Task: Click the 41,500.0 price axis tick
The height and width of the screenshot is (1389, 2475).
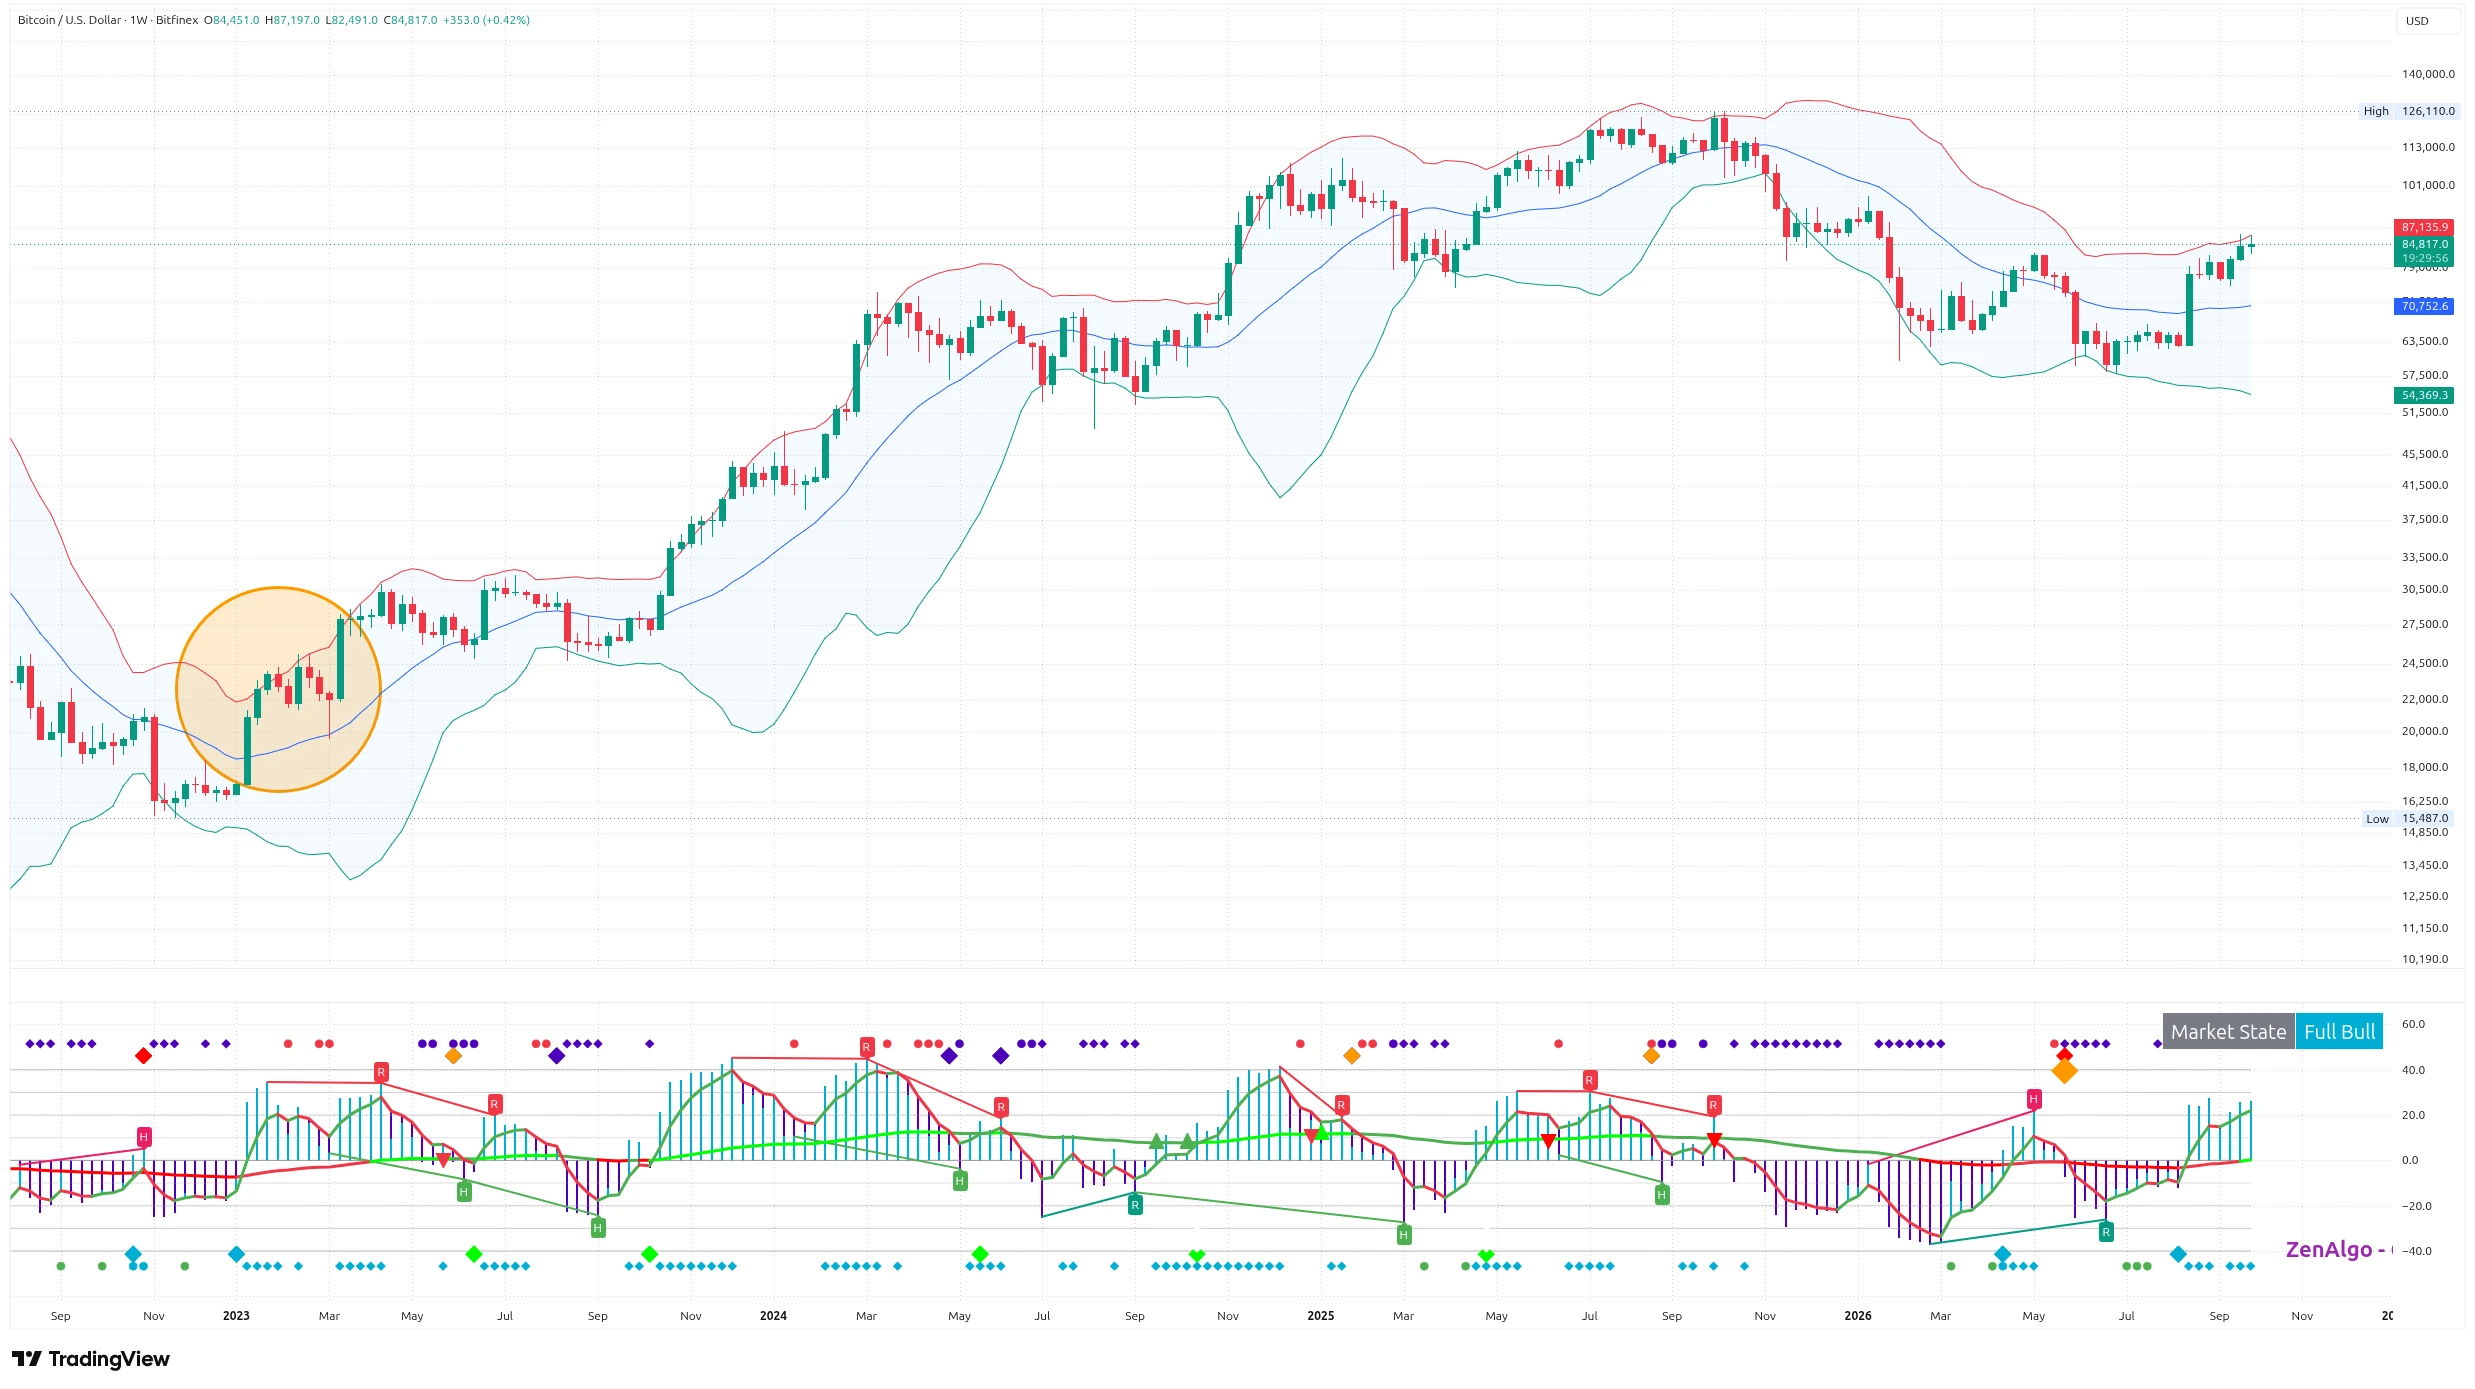Action: coord(2425,485)
